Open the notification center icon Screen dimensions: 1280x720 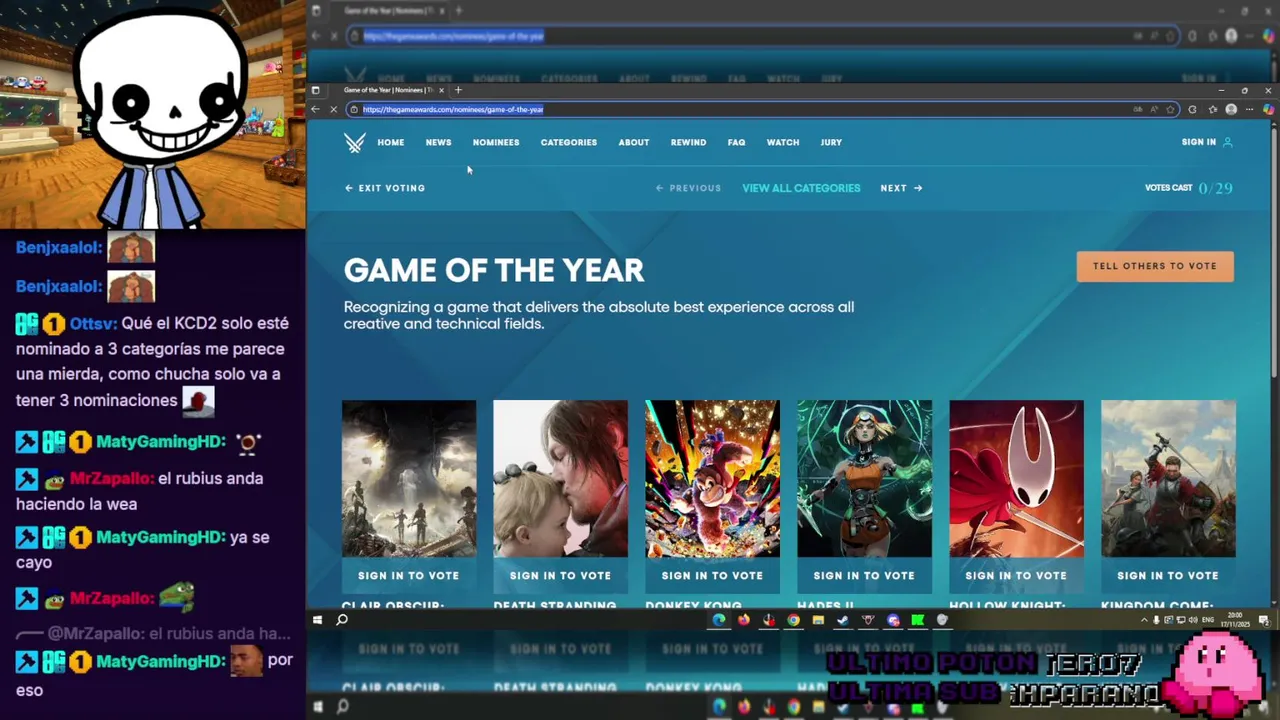(x=1267, y=620)
